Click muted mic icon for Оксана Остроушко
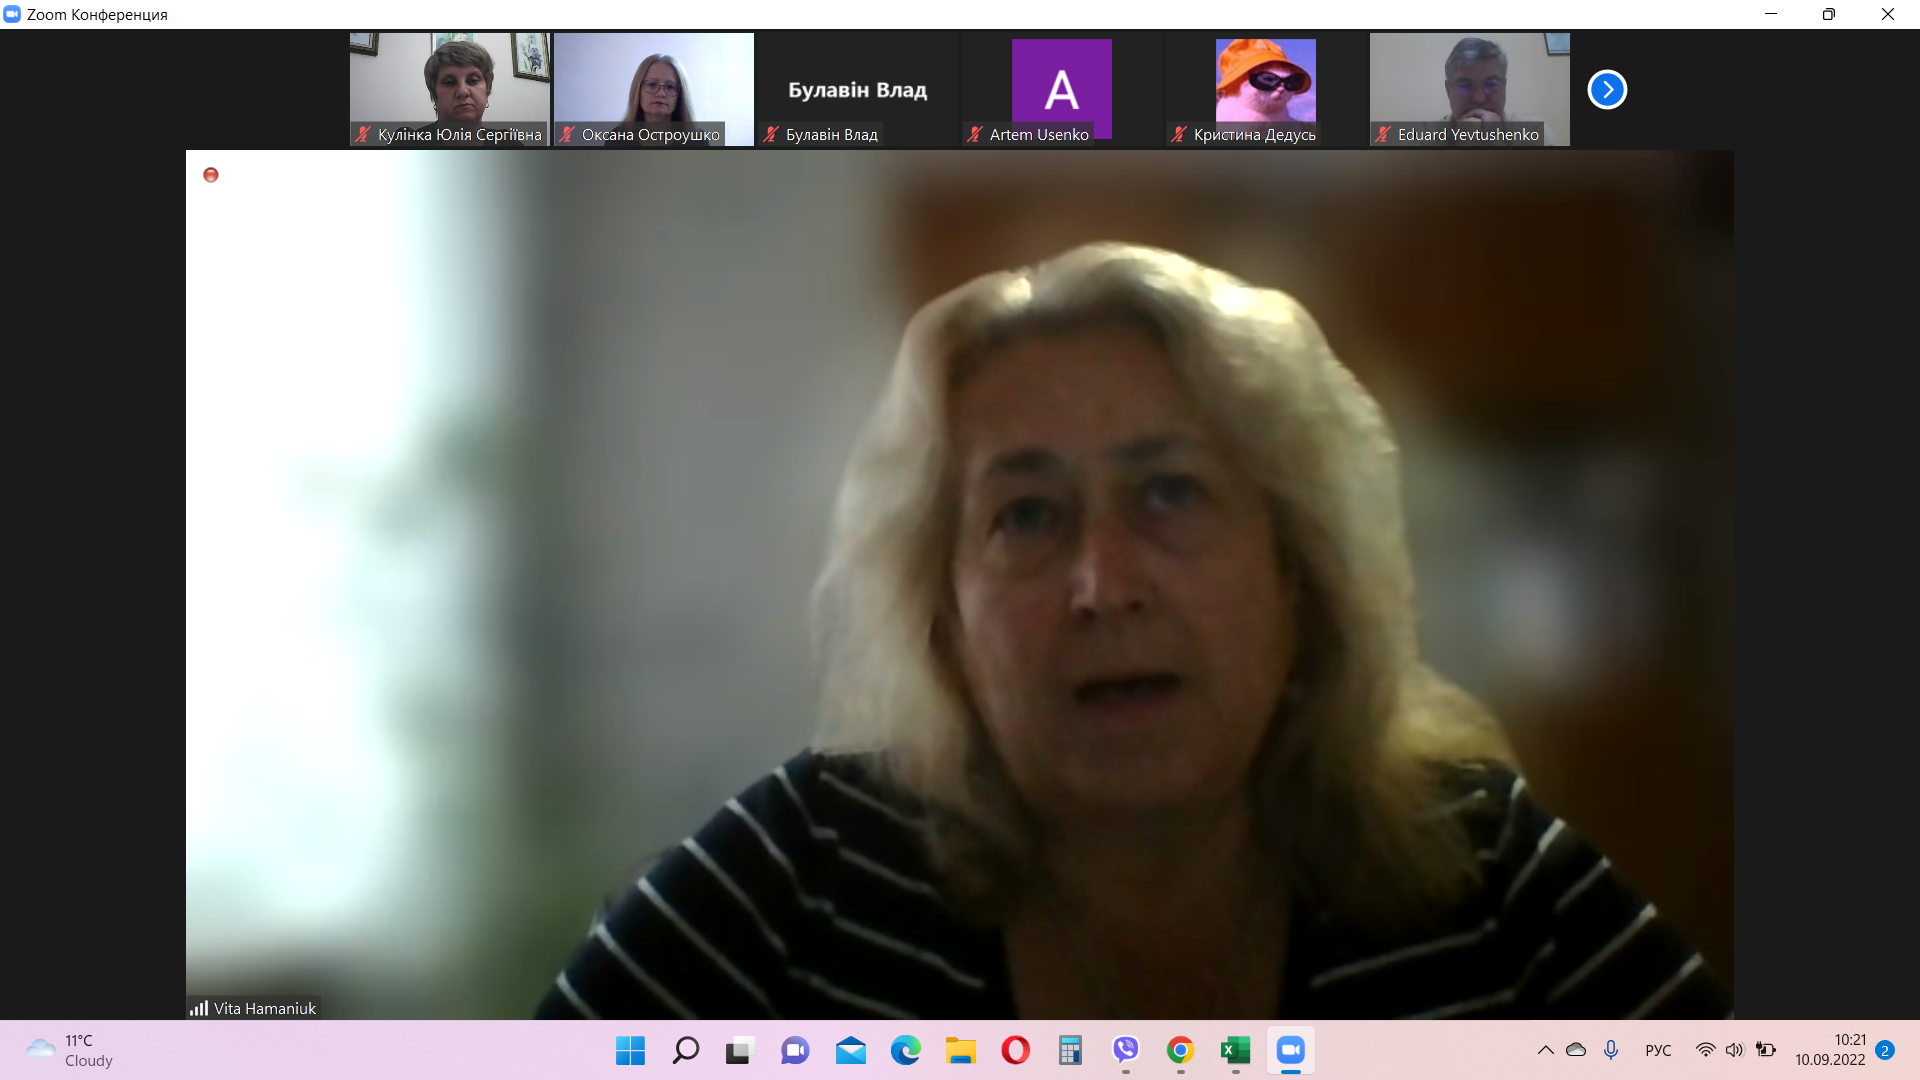Viewport: 1920px width, 1080px height. [x=567, y=134]
